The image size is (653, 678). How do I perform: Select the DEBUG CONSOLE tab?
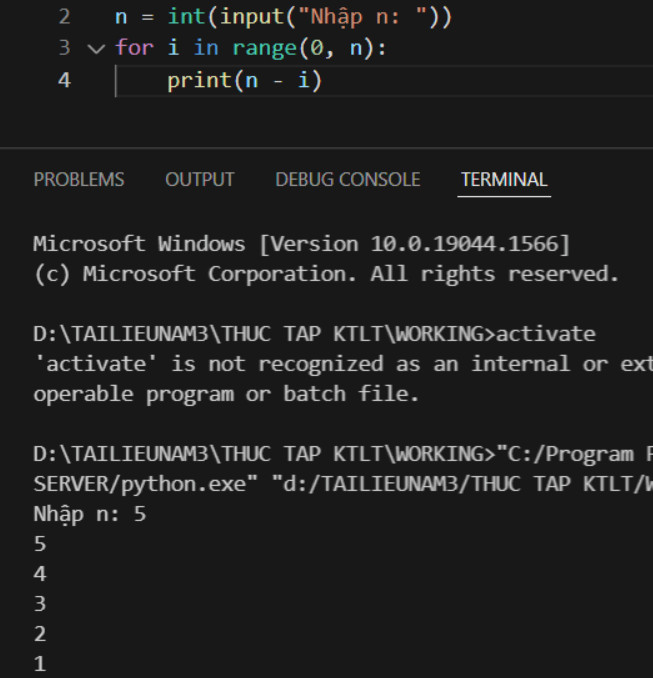click(x=348, y=179)
